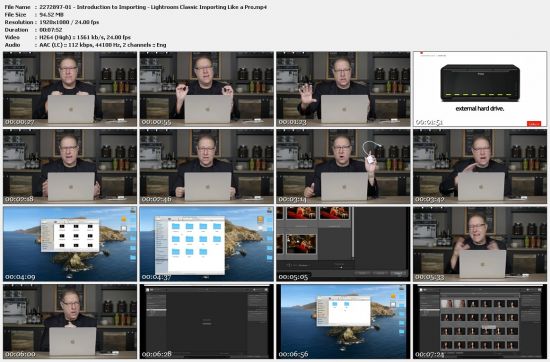Open the thumbnail at 00:03:42
The image size is (550, 362).
coord(480,167)
